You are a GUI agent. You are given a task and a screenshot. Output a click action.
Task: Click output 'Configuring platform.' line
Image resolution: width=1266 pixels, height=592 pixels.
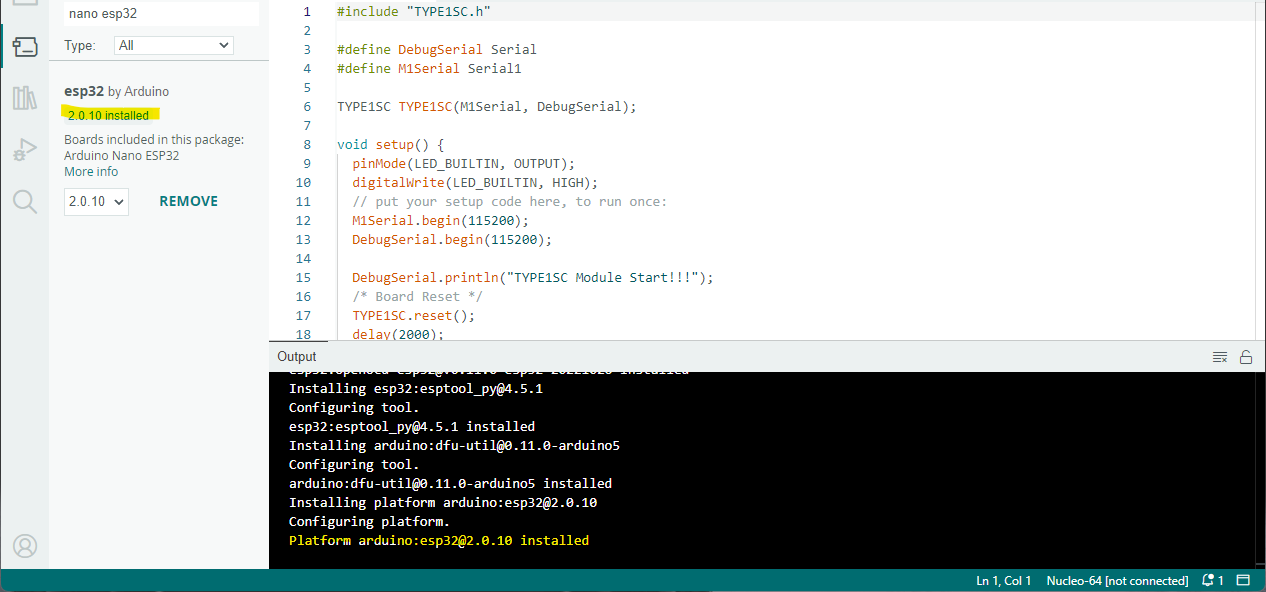pyautogui.click(x=370, y=521)
